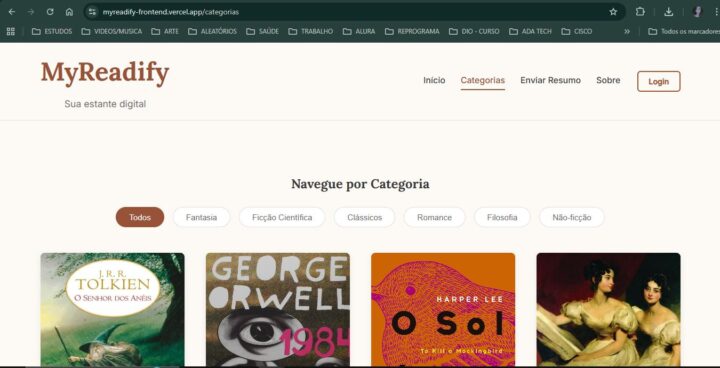This screenshot has height=368, width=720.
Task: Open the ARTE bookmark folder
Action: [x=165, y=31]
